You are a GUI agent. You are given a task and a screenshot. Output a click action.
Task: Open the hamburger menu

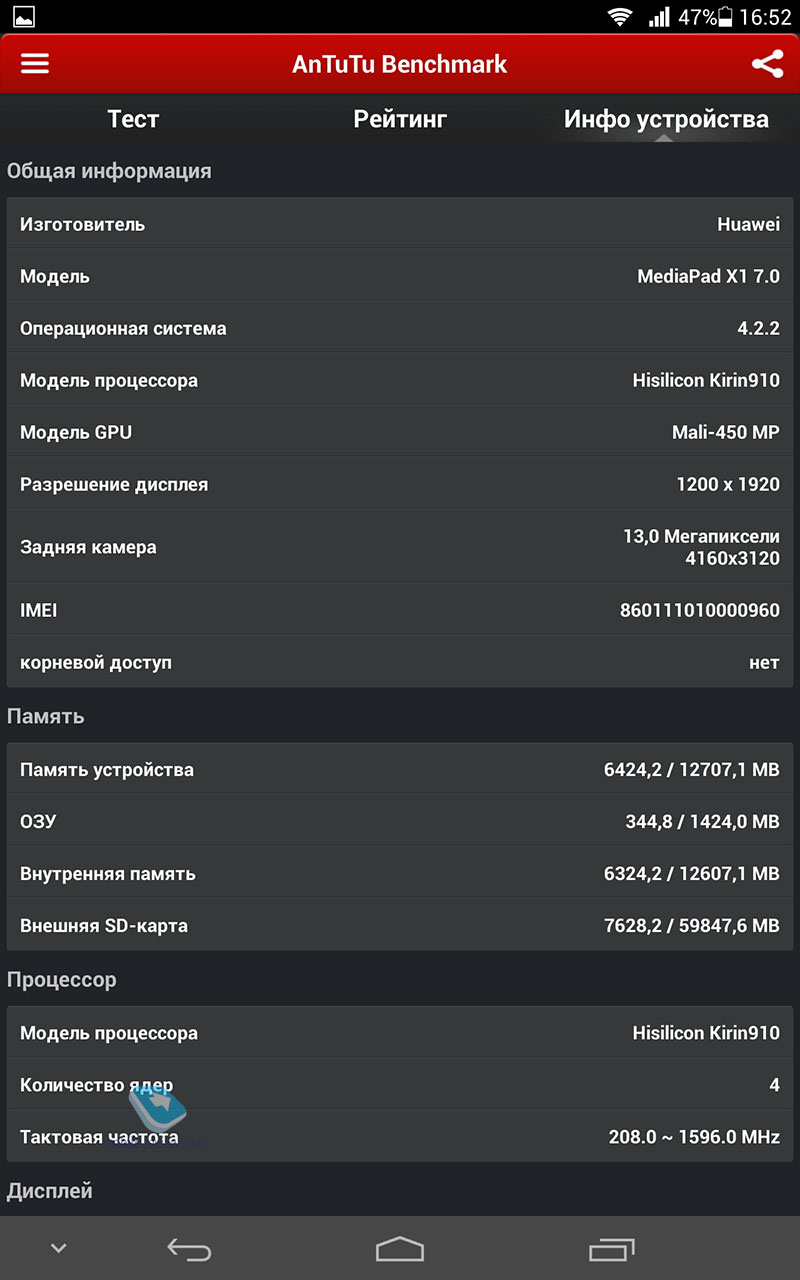tap(35, 64)
